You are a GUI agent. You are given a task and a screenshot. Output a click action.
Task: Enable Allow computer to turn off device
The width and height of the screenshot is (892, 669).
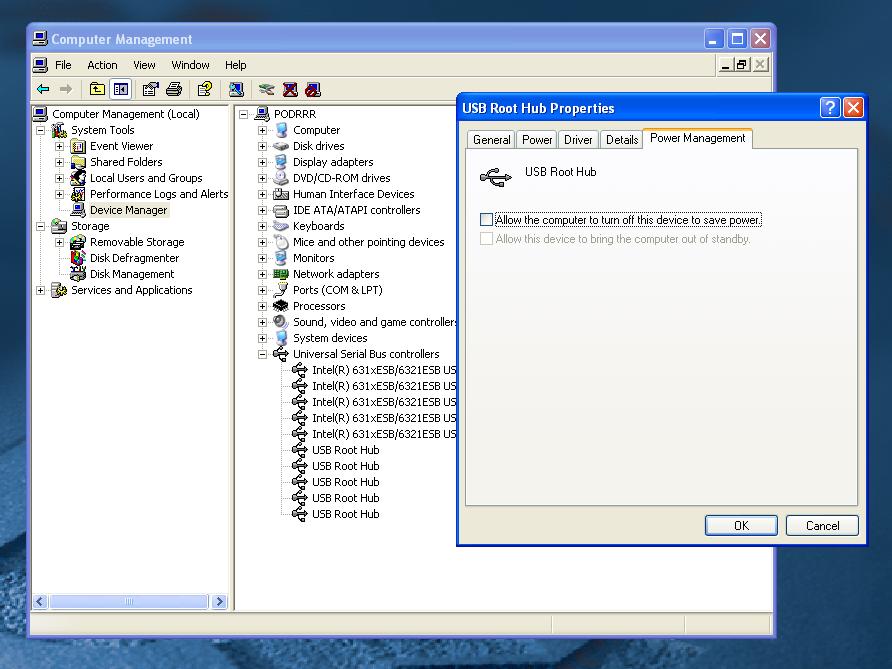[x=486, y=220]
